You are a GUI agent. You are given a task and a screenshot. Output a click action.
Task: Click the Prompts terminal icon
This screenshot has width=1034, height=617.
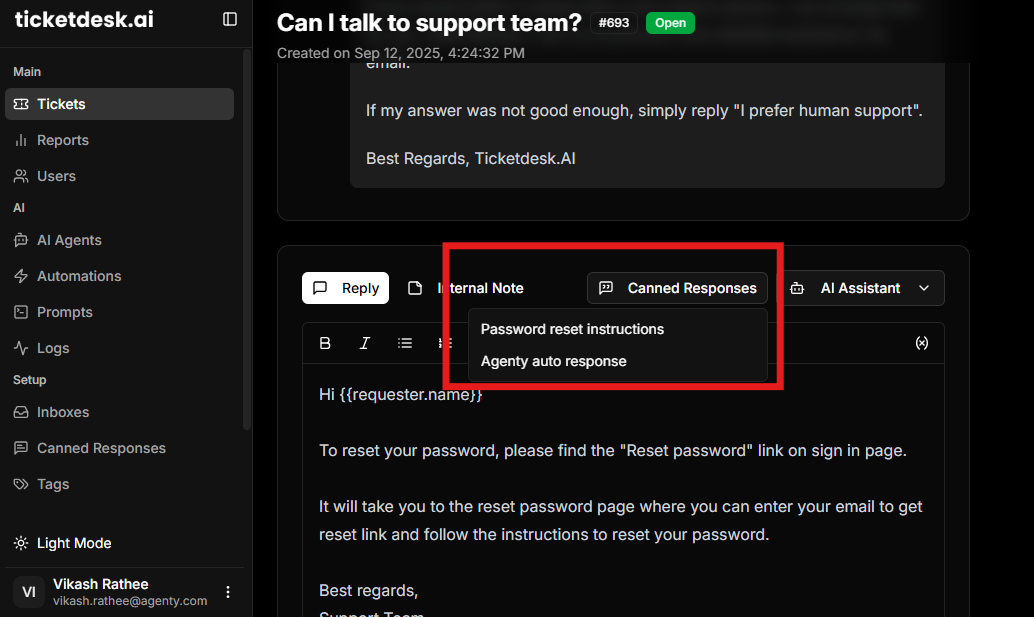(21, 312)
